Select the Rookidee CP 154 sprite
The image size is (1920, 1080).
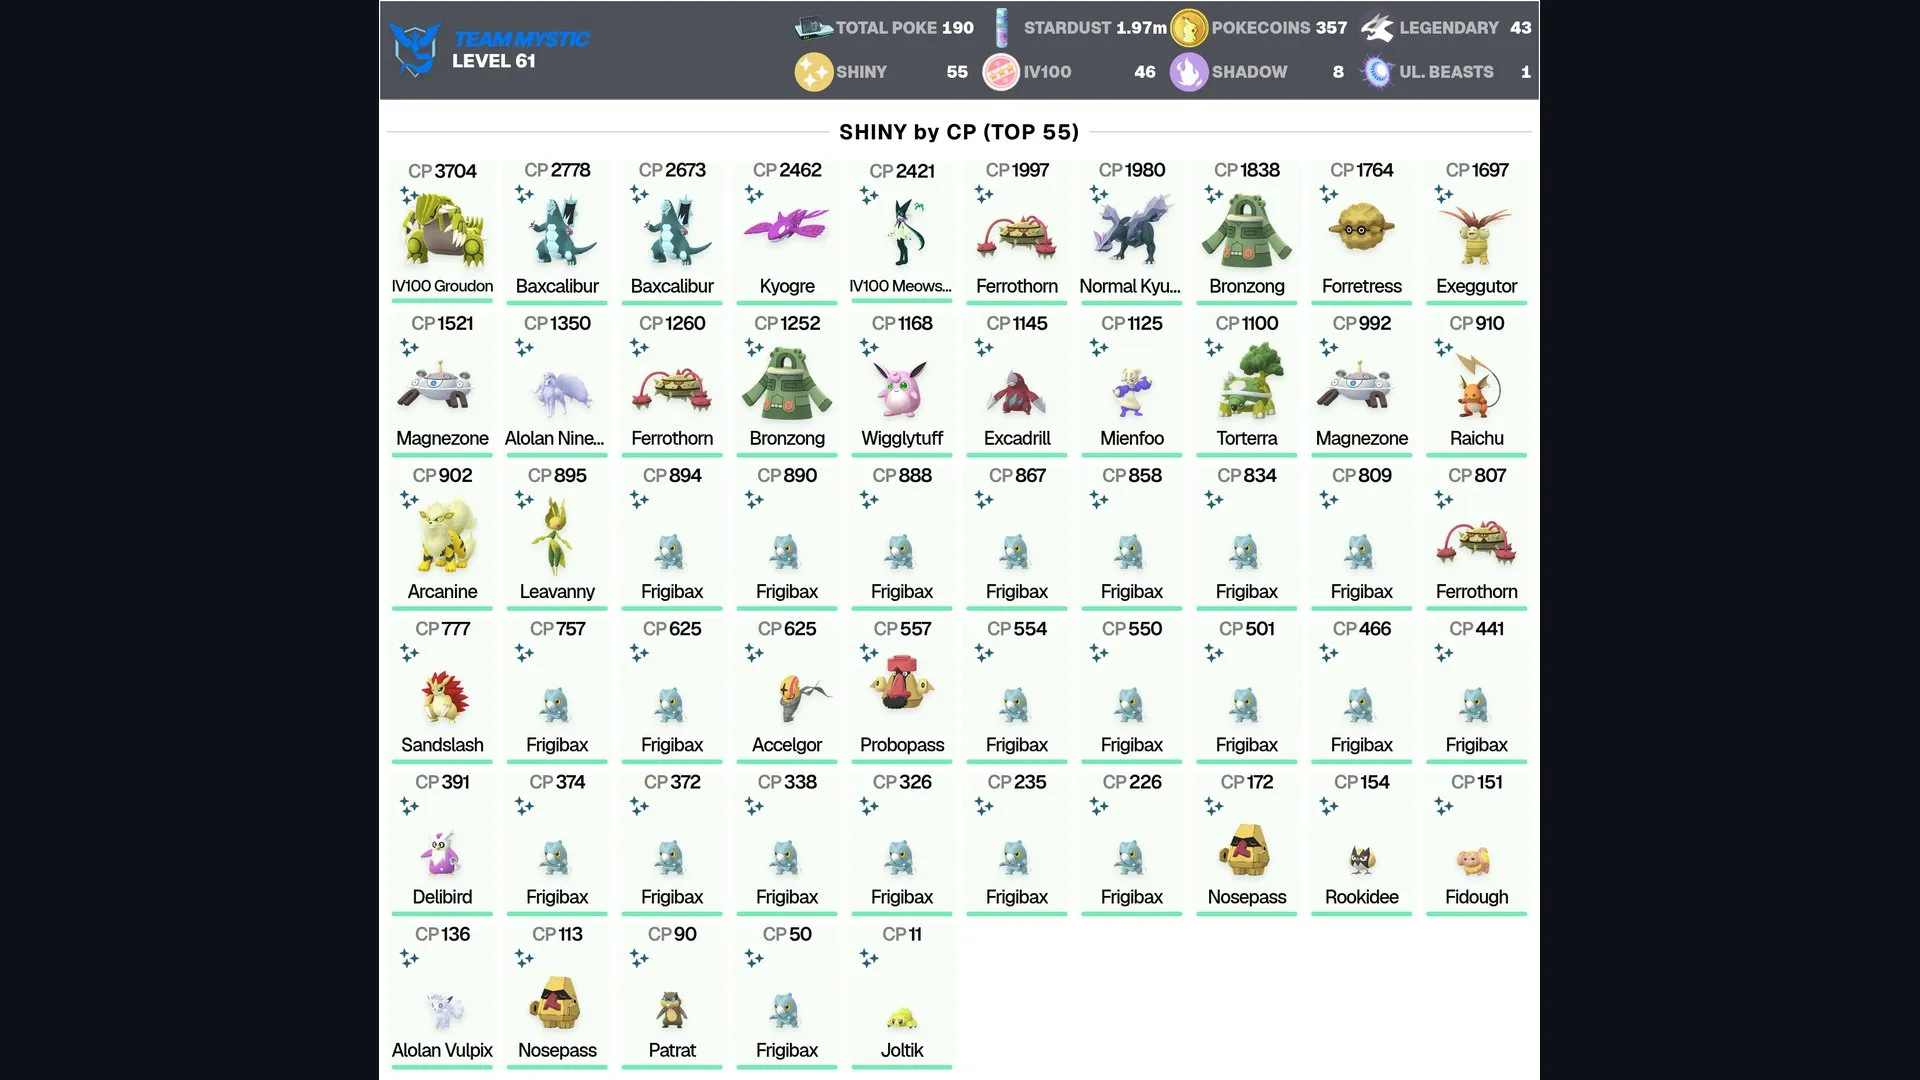coord(1362,859)
